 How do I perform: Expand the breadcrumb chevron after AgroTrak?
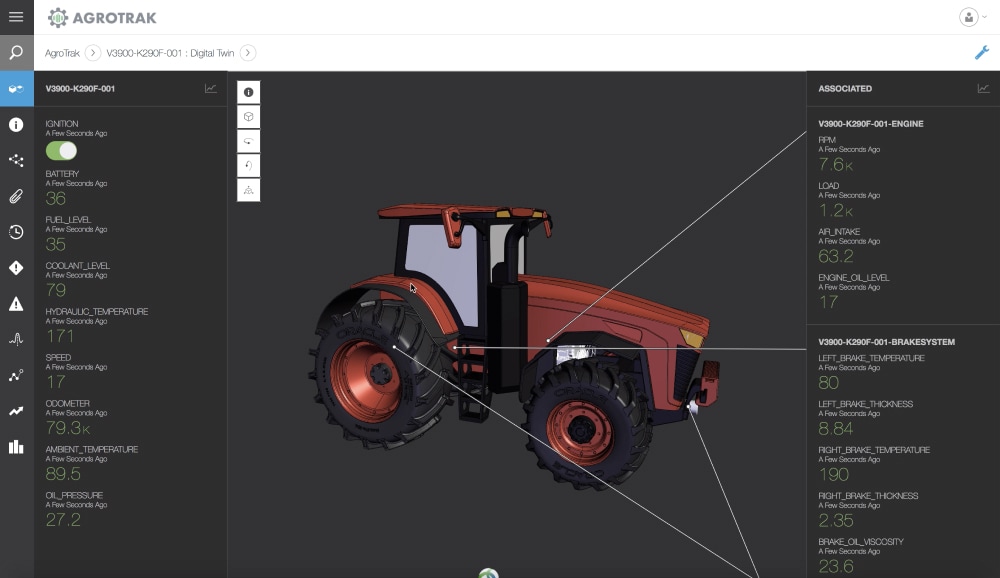tap(91, 52)
